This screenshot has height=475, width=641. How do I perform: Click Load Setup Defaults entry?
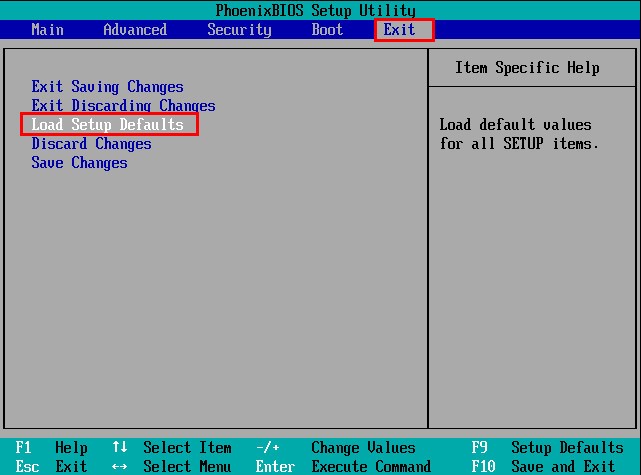click(108, 125)
